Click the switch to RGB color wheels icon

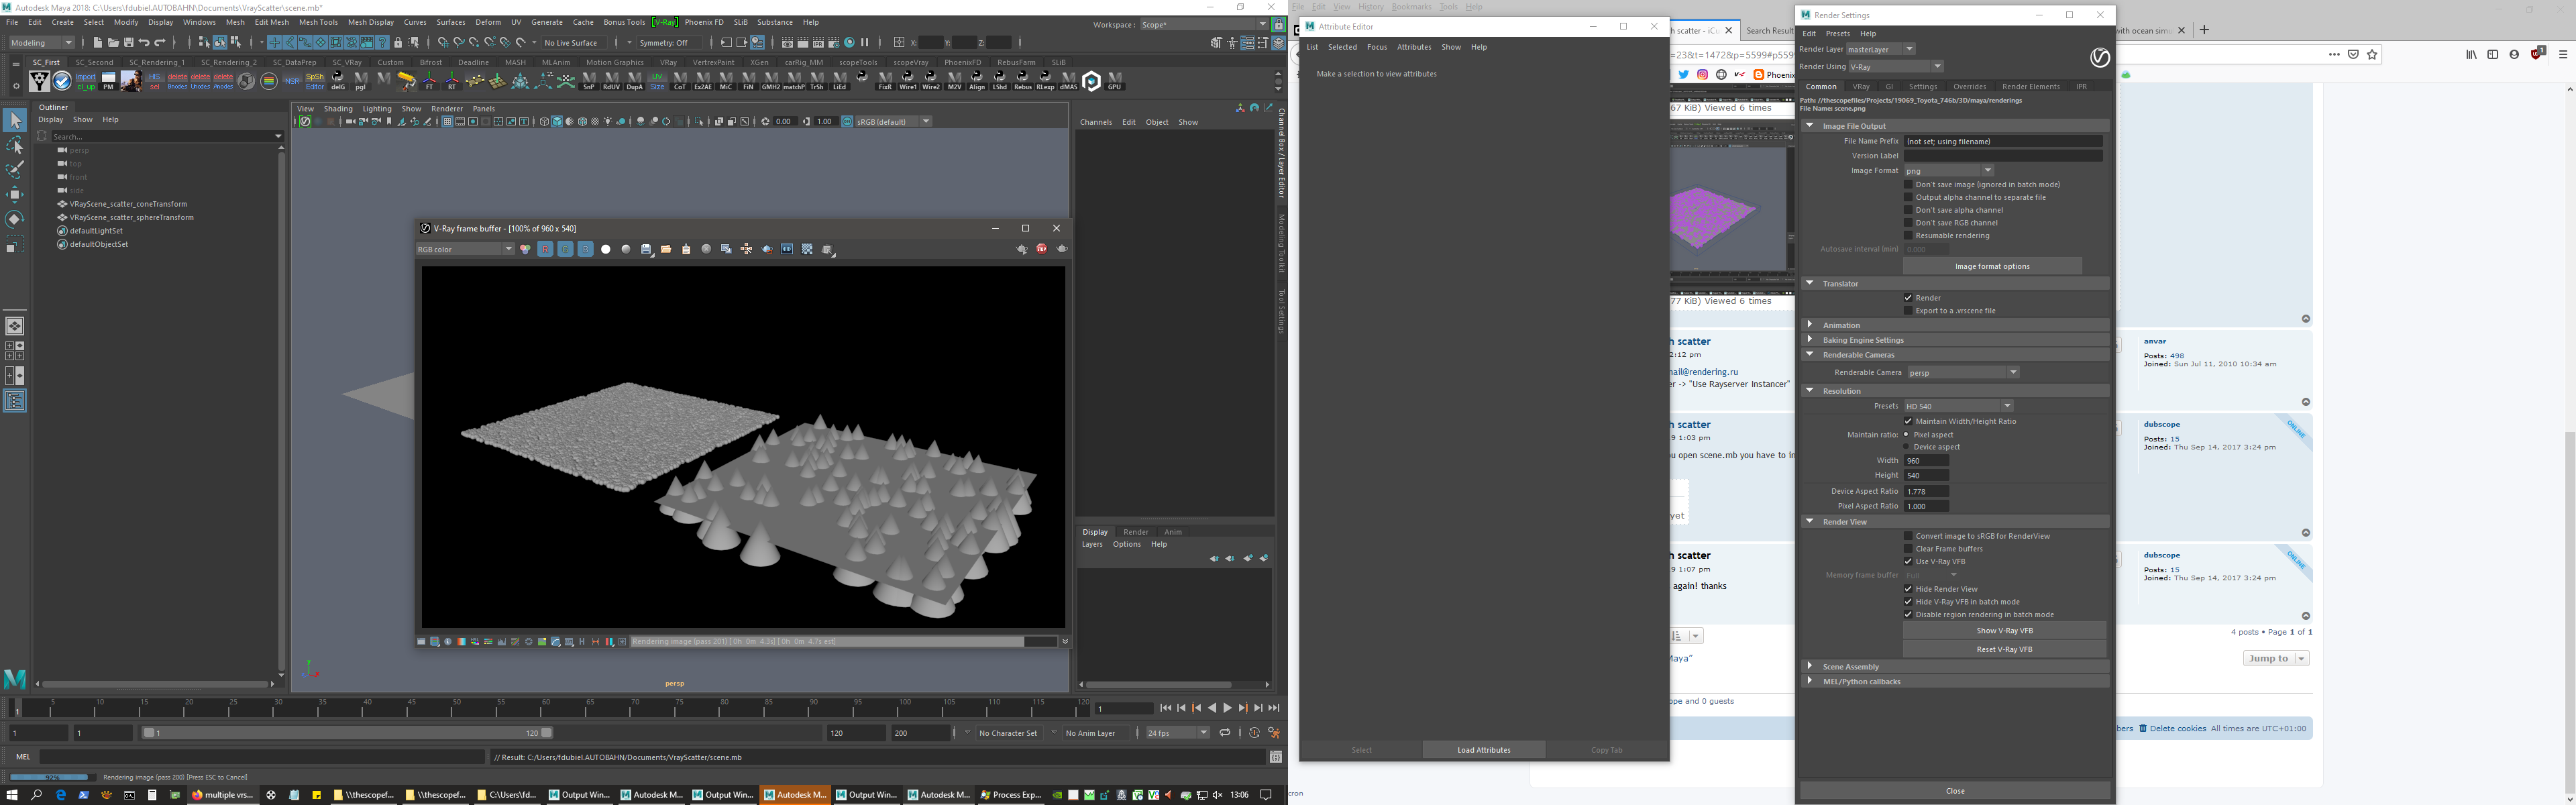pos(526,249)
